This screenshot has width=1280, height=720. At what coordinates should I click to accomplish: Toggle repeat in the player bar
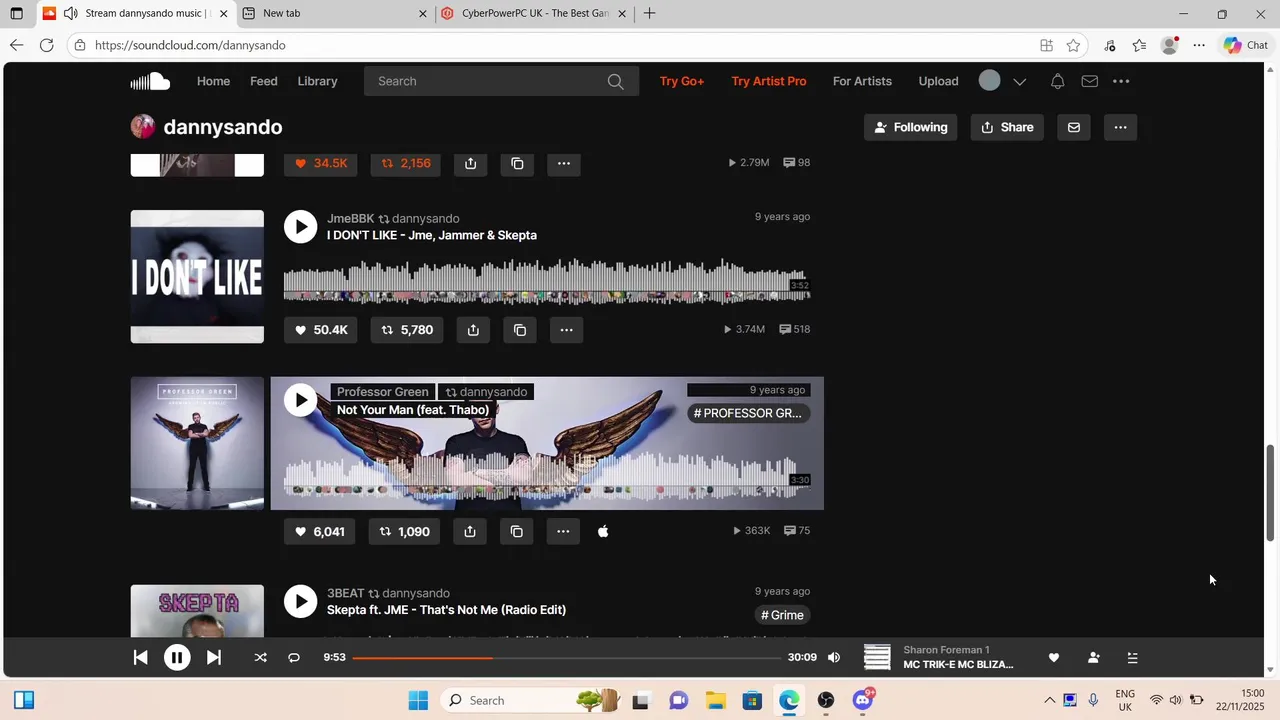click(x=294, y=657)
